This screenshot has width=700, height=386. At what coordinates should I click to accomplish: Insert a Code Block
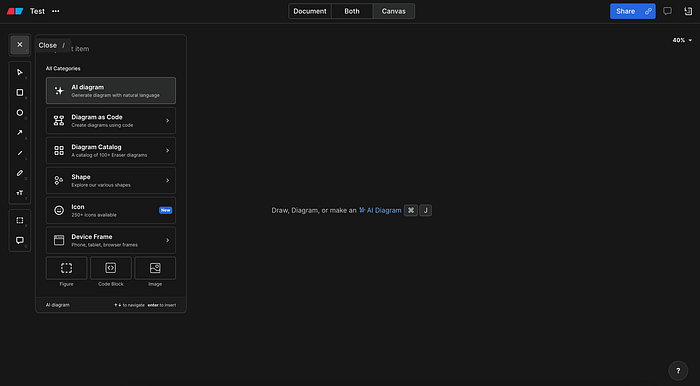coord(111,268)
